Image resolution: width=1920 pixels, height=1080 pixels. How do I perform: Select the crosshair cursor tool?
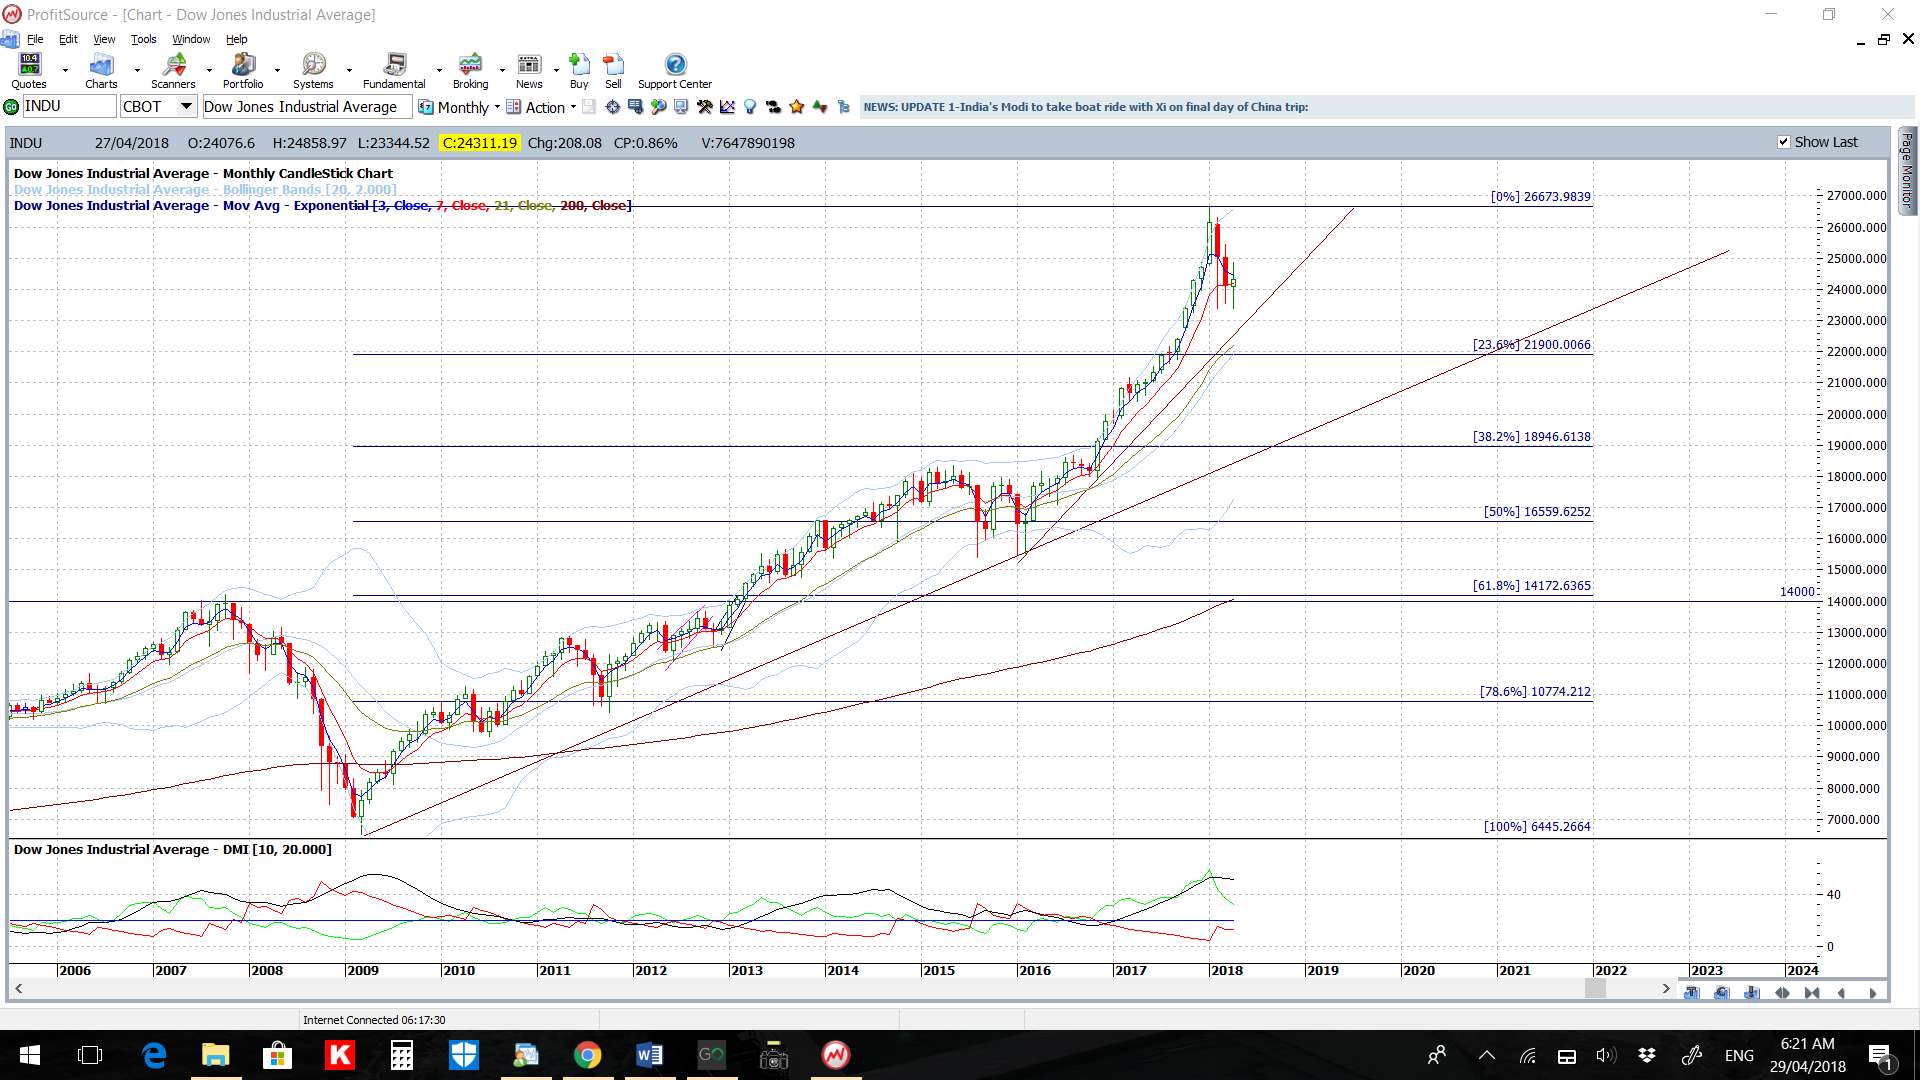(612, 107)
